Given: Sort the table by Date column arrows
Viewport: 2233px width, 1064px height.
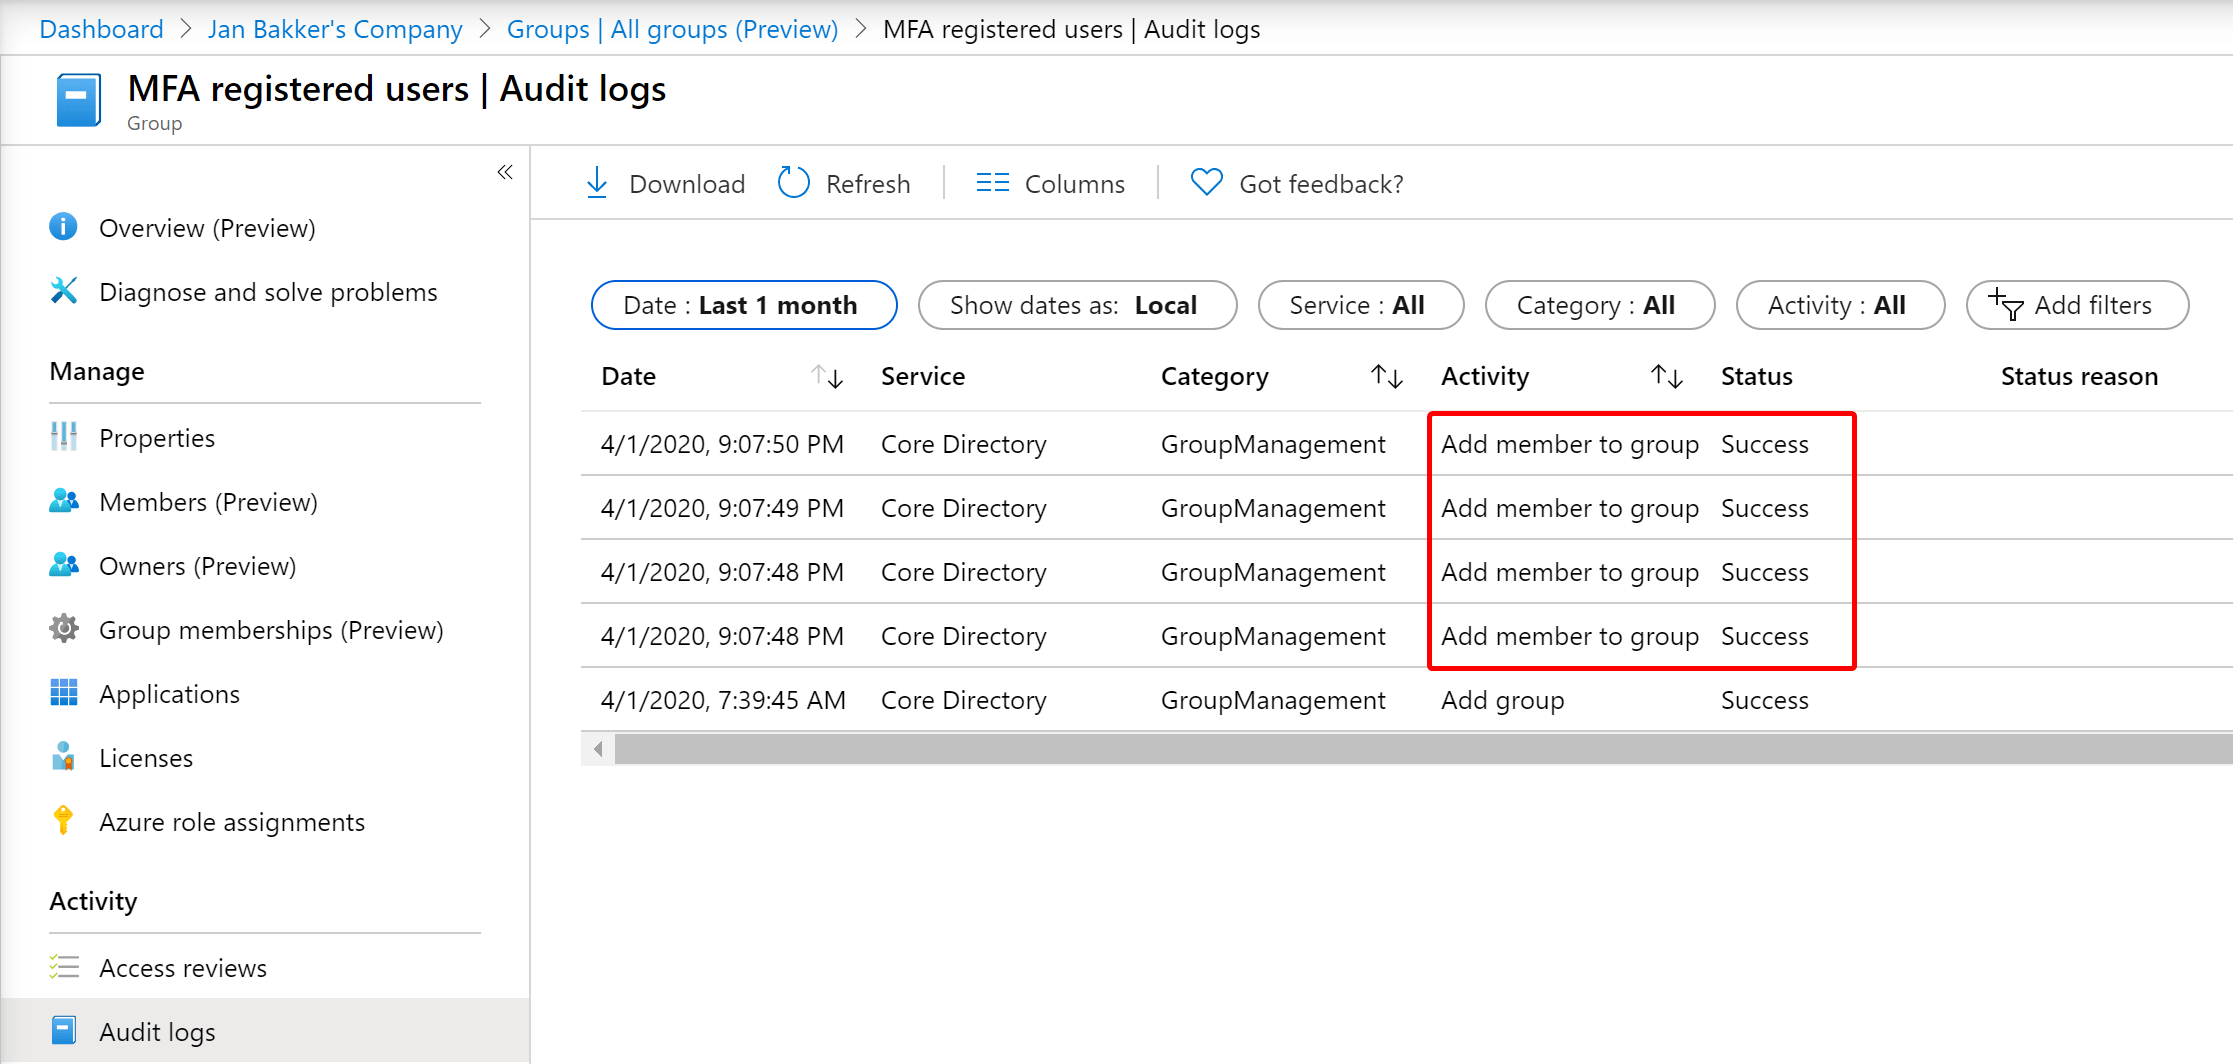Looking at the screenshot, I should click(827, 377).
